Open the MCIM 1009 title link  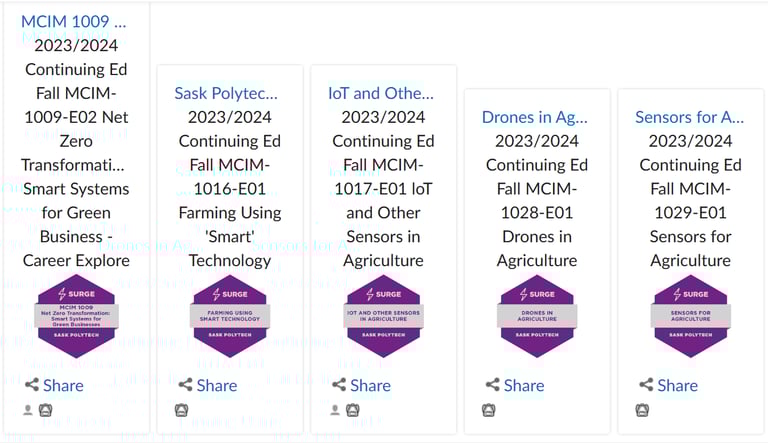click(73, 22)
